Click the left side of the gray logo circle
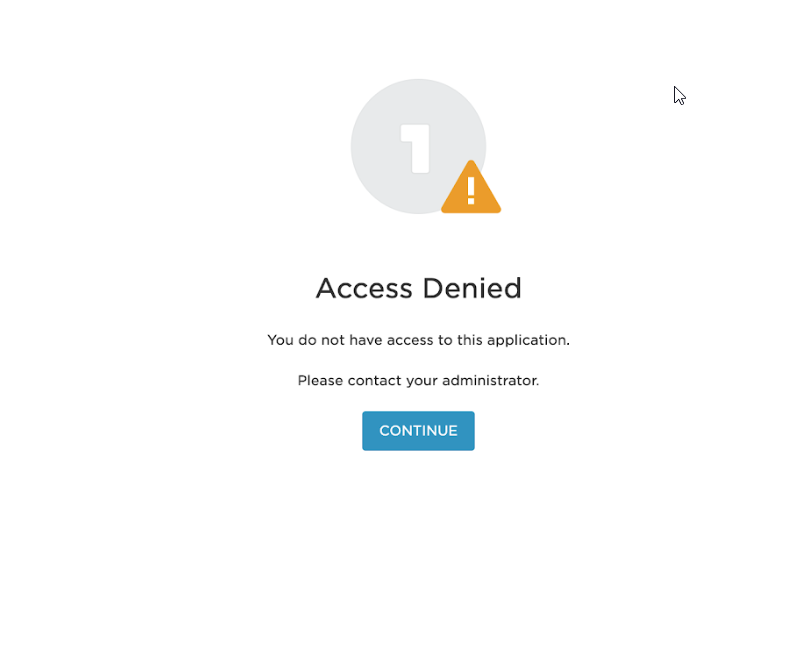 coord(354,146)
